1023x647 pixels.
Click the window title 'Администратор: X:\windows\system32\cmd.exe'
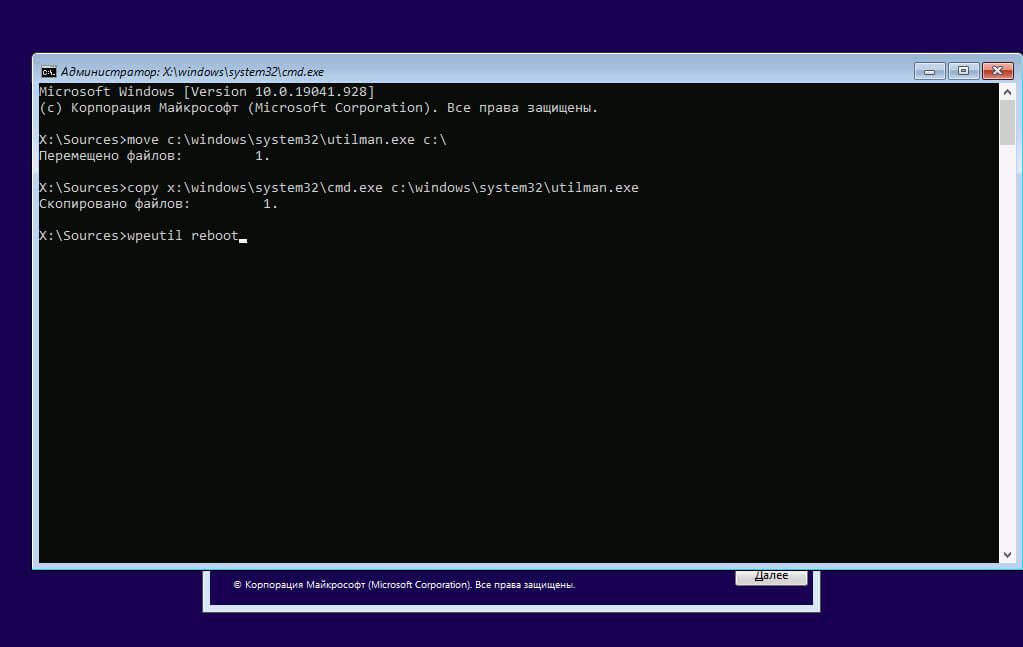(192, 72)
